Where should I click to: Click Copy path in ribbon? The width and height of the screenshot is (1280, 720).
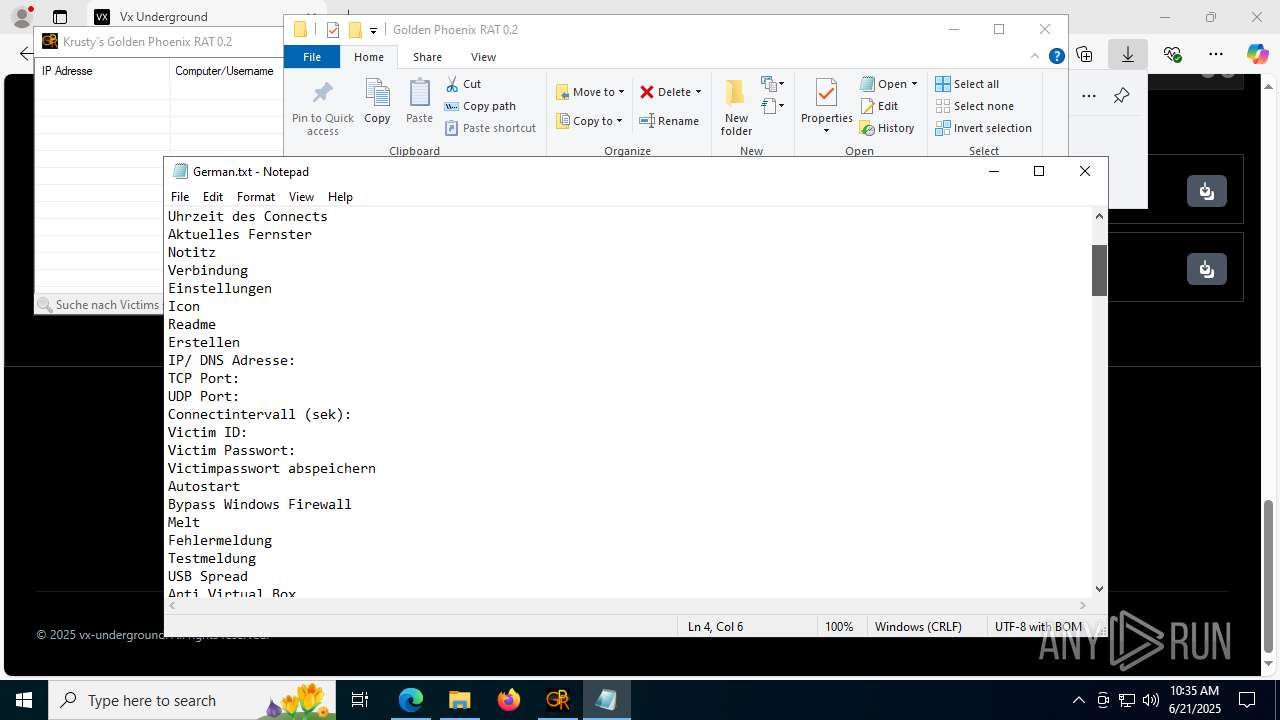click(x=480, y=106)
